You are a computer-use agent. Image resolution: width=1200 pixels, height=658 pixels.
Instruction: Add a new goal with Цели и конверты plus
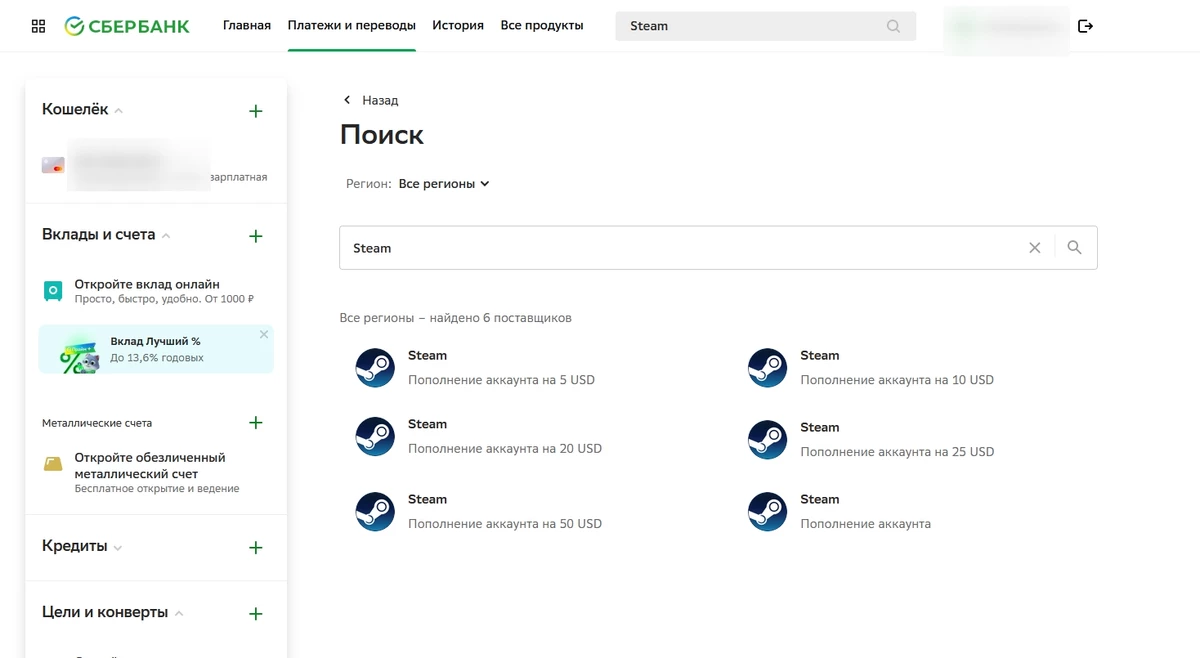(256, 614)
